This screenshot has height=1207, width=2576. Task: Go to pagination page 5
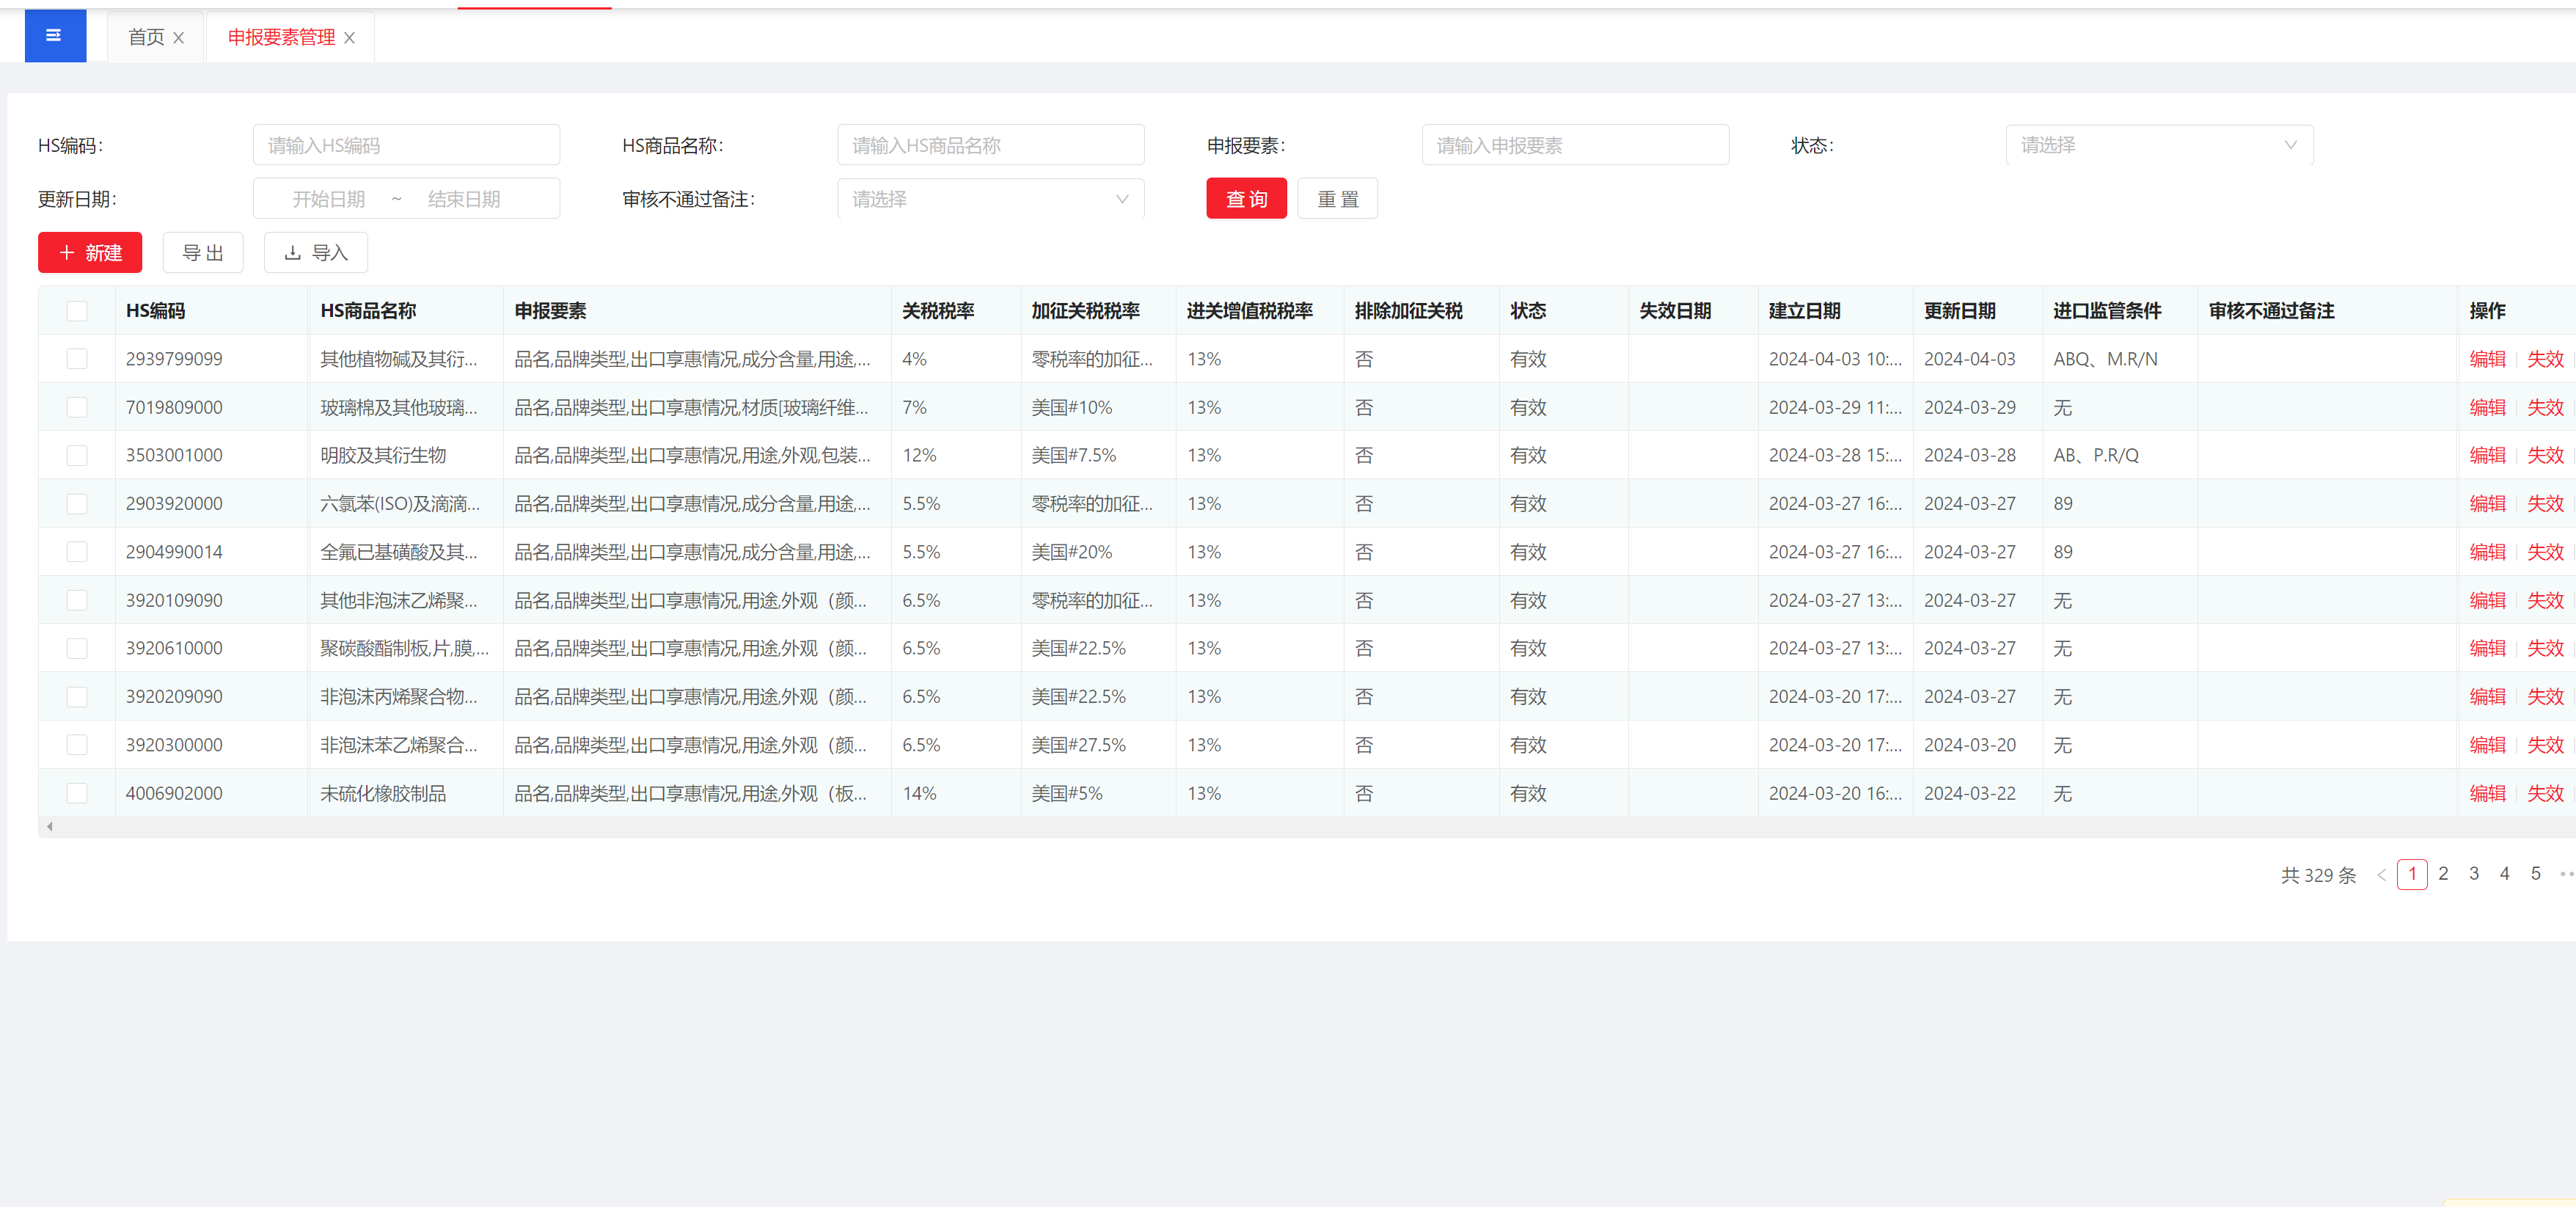[x=2536, y=874]
